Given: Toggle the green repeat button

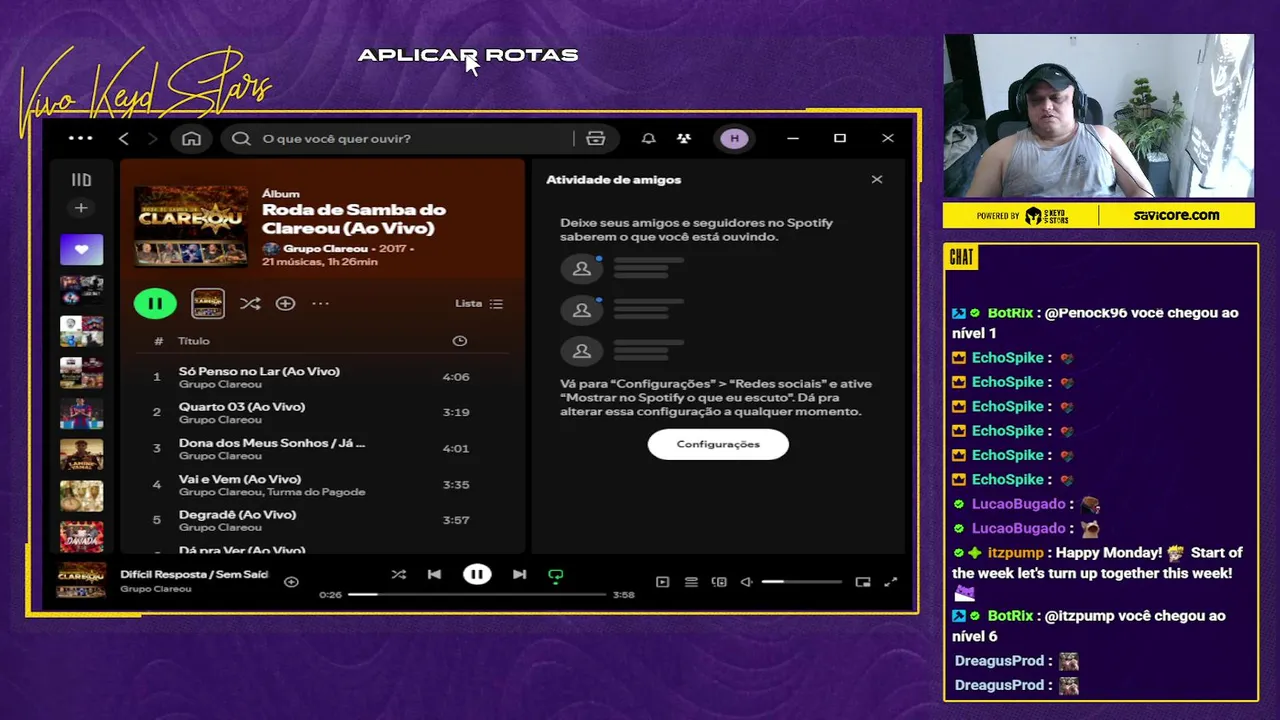Looking at the screenshot, I should 555,575.
